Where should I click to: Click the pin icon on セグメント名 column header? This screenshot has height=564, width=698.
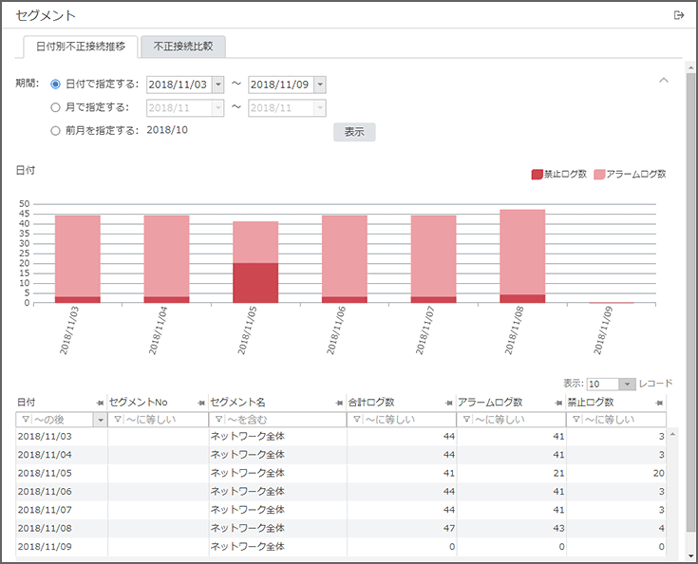339,402
